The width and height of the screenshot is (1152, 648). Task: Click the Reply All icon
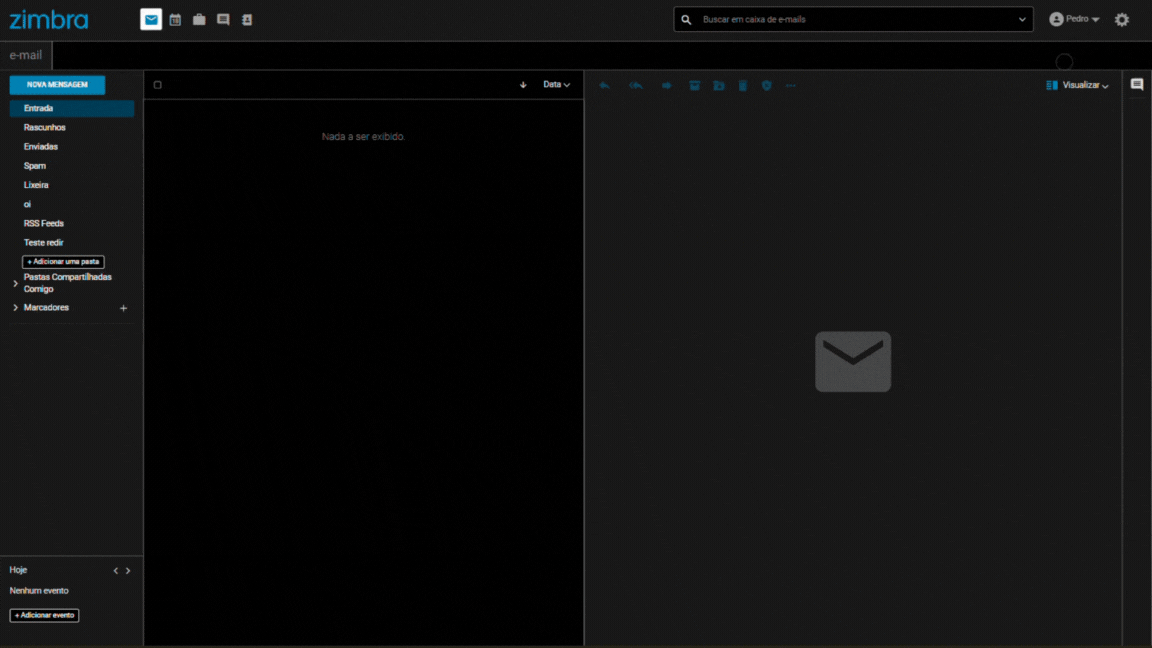635,86
